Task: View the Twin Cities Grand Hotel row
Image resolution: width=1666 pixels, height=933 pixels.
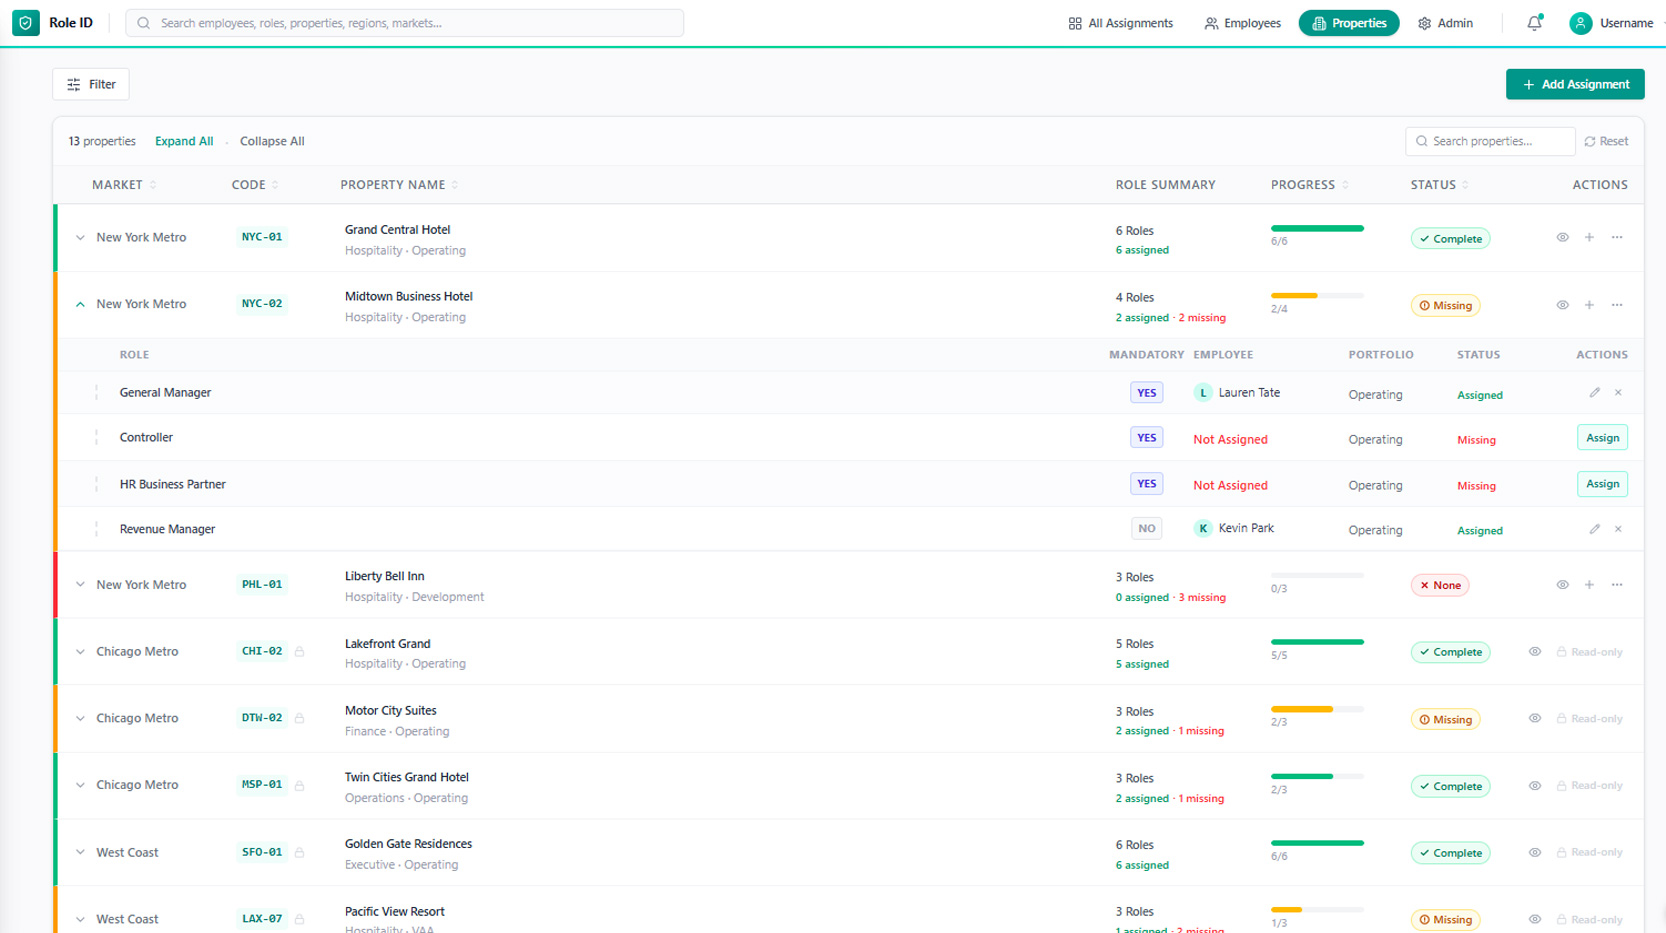Action: tap(1535, 786)
